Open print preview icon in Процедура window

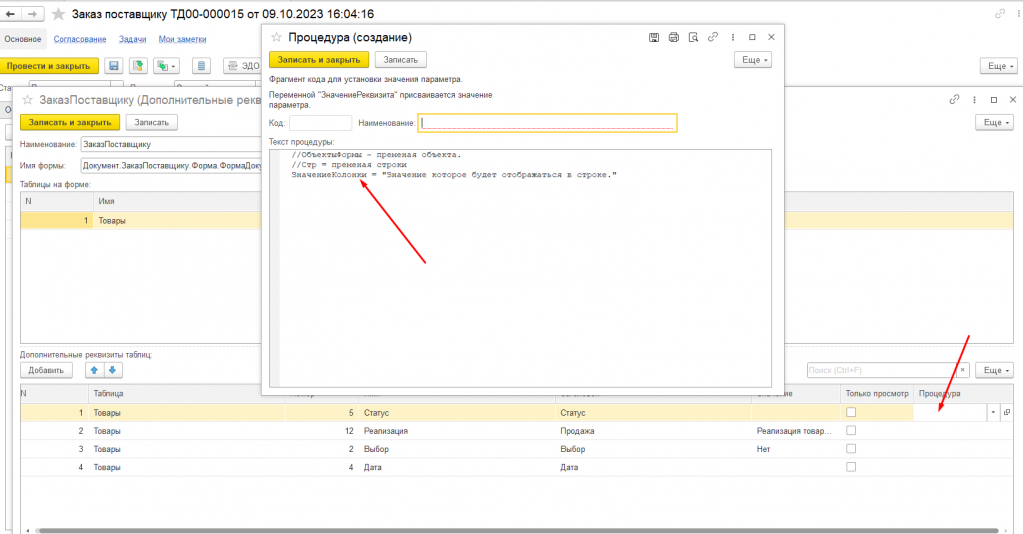(693, 37)
